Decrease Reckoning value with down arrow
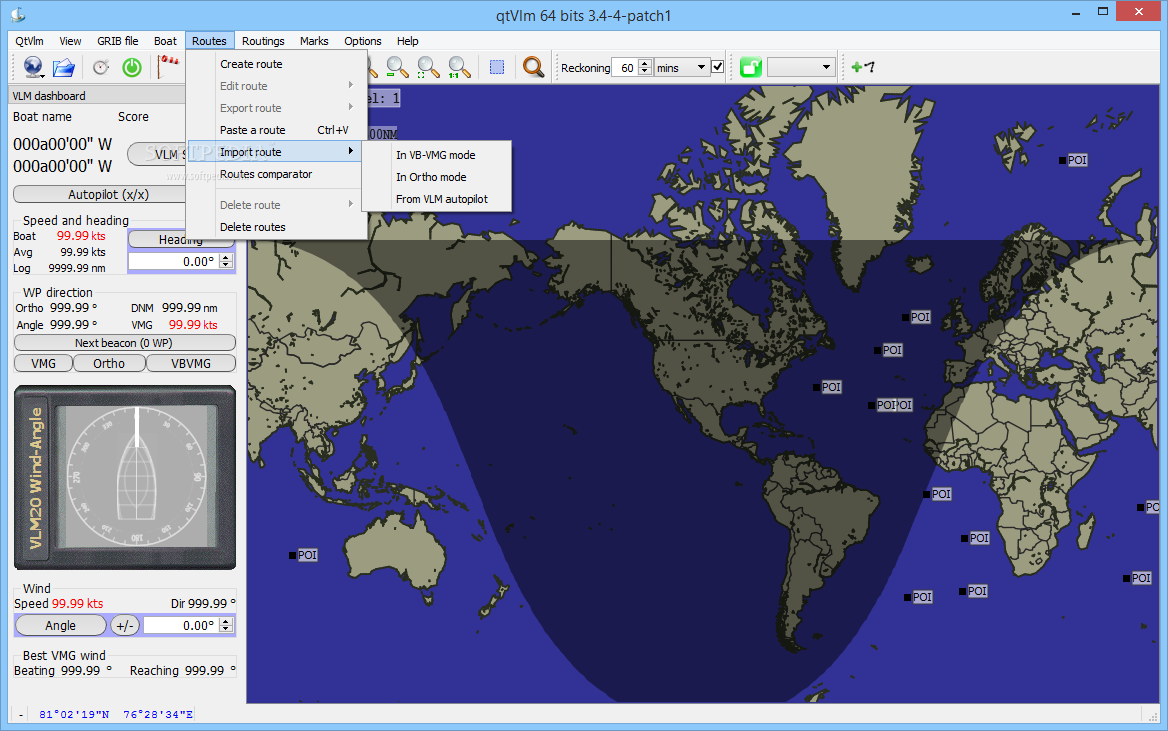The image size is (1168, 731). click(645, 72)
